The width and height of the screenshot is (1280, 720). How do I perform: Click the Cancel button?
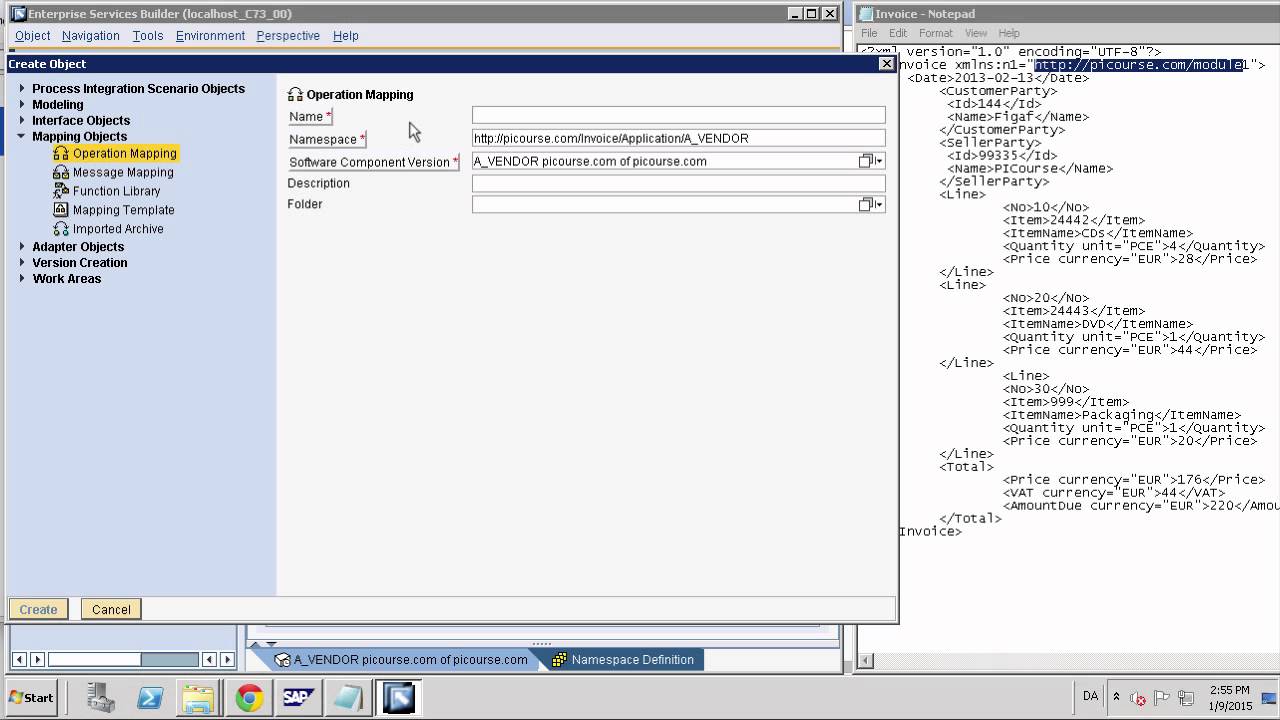[x=111, y=609]
